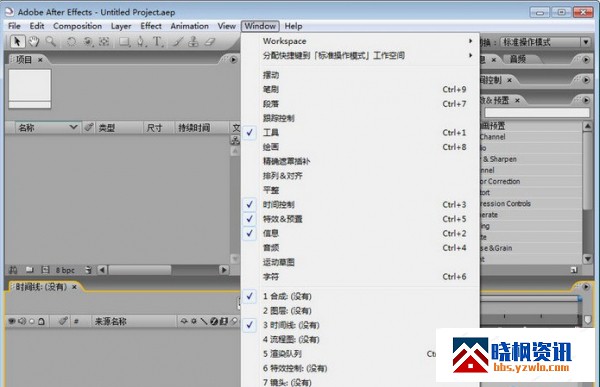Image resolution: width=600 pixels, height=387 pixels.
Task: Open the 时间控制 panel options arrow
Action: point(586,80)
